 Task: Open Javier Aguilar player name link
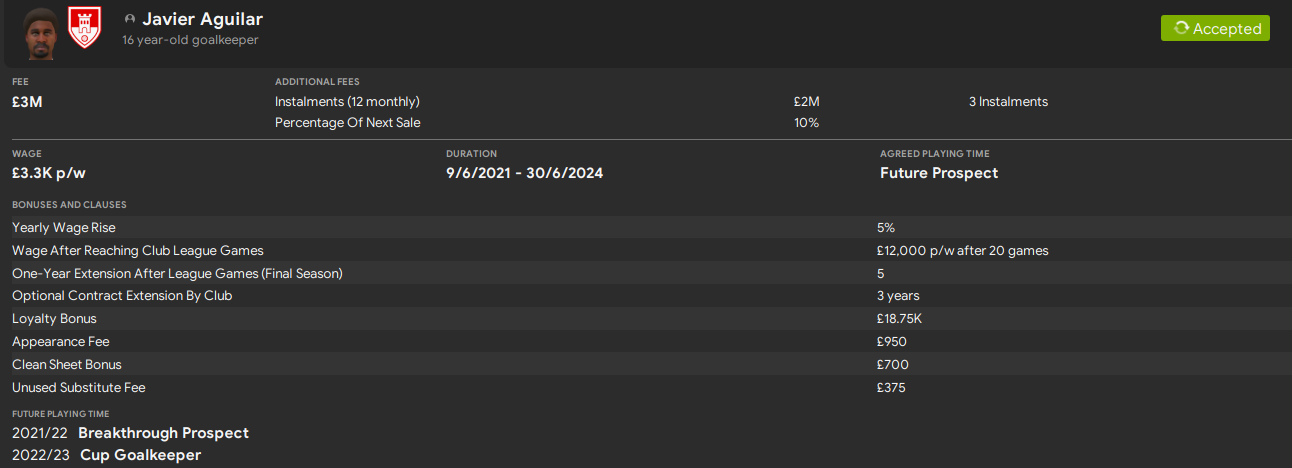click(x=202, y=20)
